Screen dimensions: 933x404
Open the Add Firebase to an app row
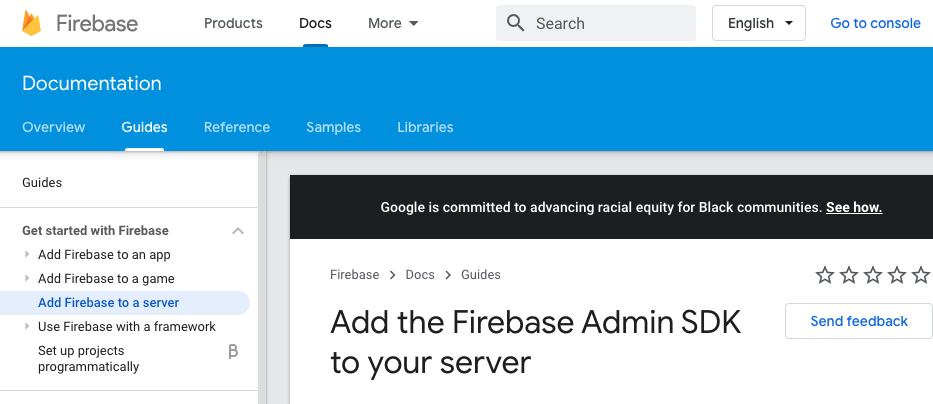tap(104, 255)
